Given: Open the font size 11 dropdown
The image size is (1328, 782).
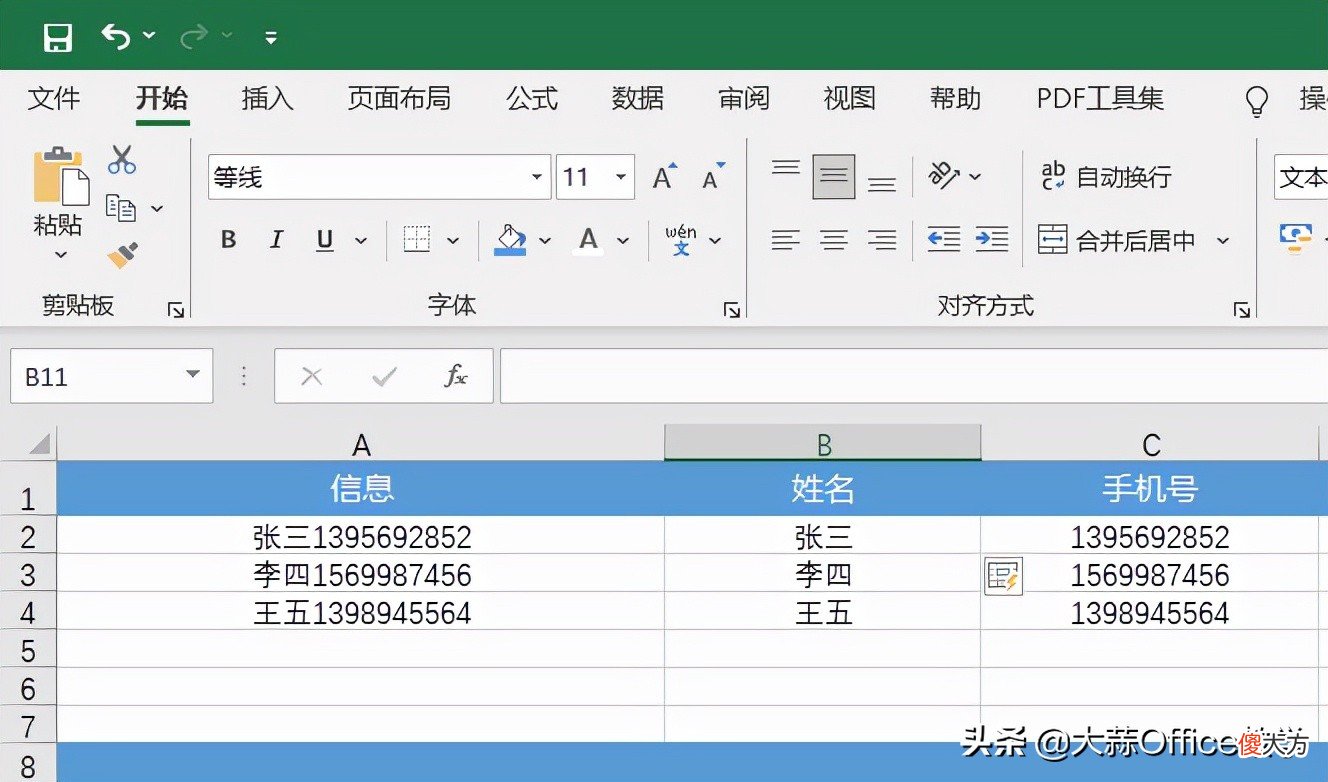Looking at the screenshot, I should click(x=621, y=178).
